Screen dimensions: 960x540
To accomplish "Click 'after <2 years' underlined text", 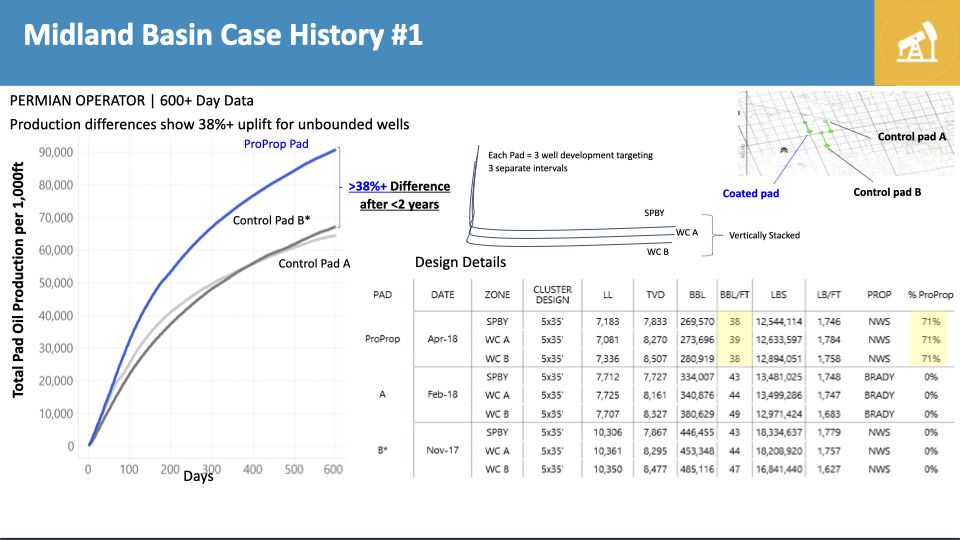I will 399,204.
